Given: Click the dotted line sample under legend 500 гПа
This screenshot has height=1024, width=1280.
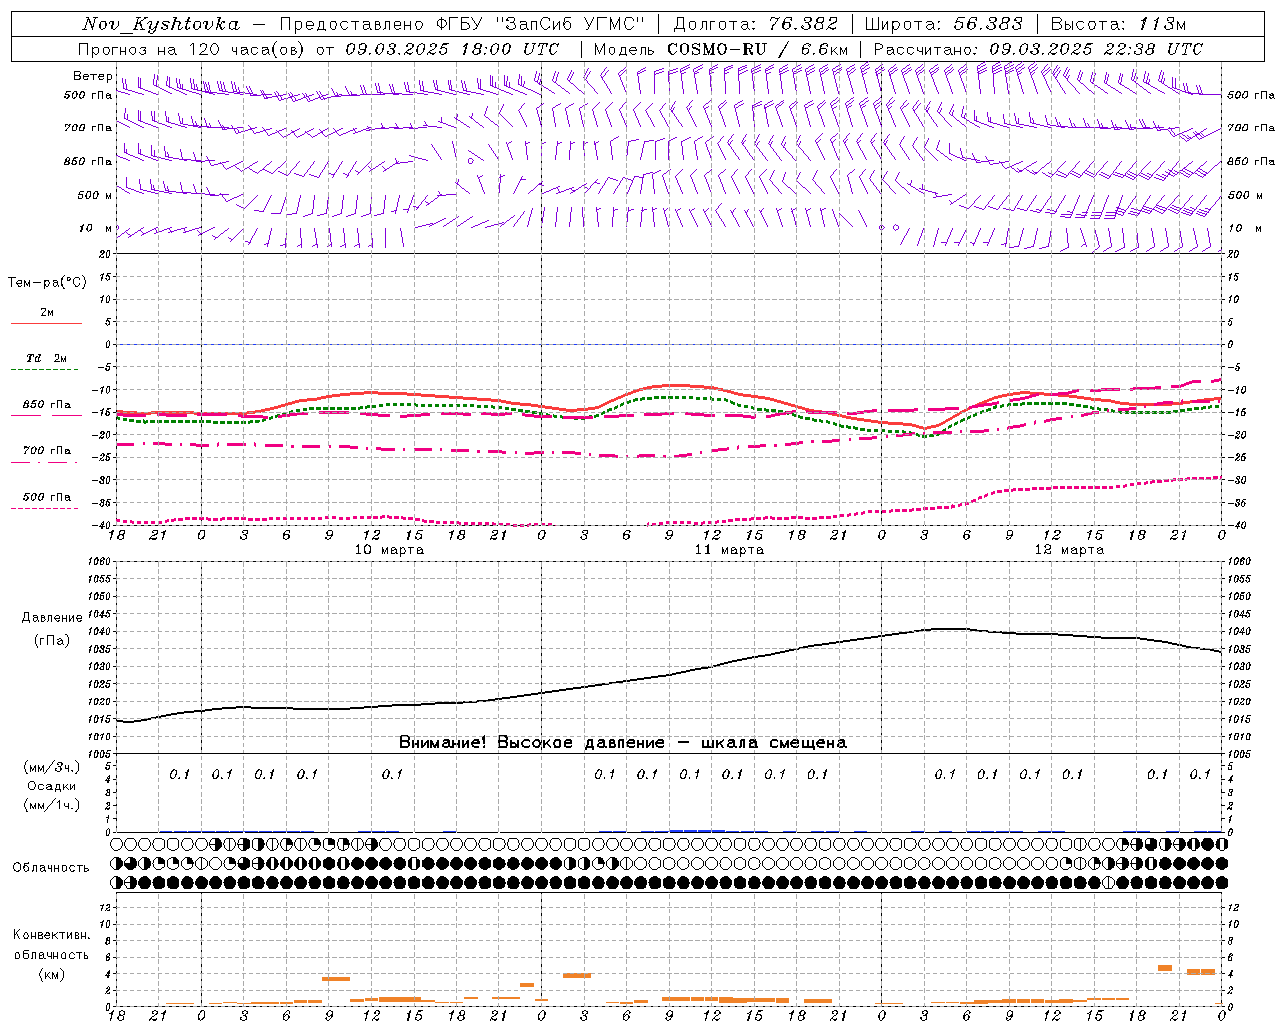Looking at the screenshot, I should (x=44, y=509).
